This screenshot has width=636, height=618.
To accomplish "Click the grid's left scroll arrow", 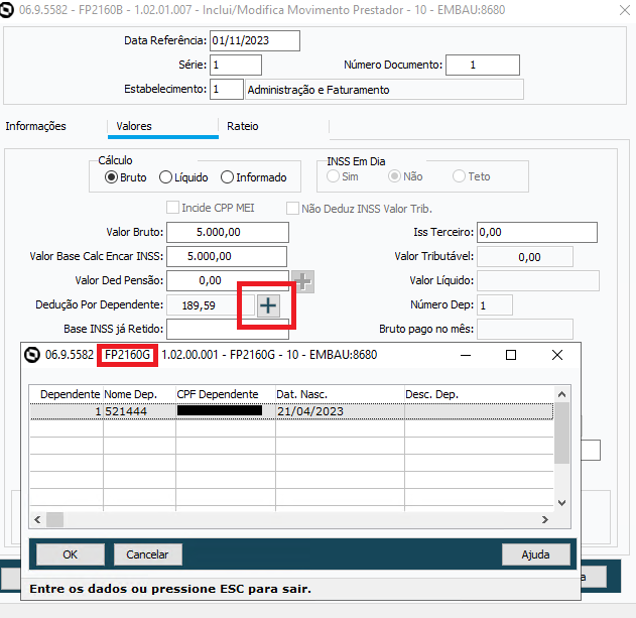I will 38,519.
